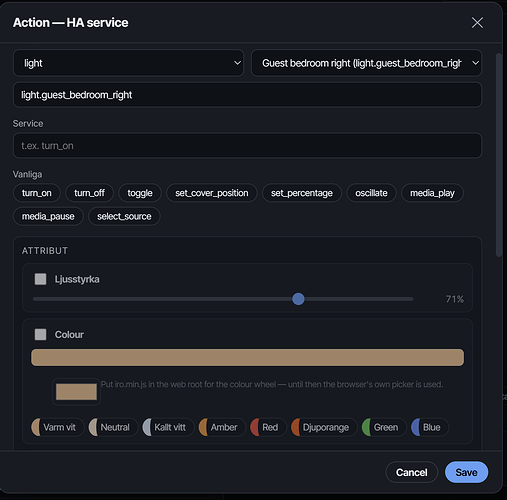Select the Varm vit colour preset
The height and width of the screenshot is (500, 507).
click(58, 427)
